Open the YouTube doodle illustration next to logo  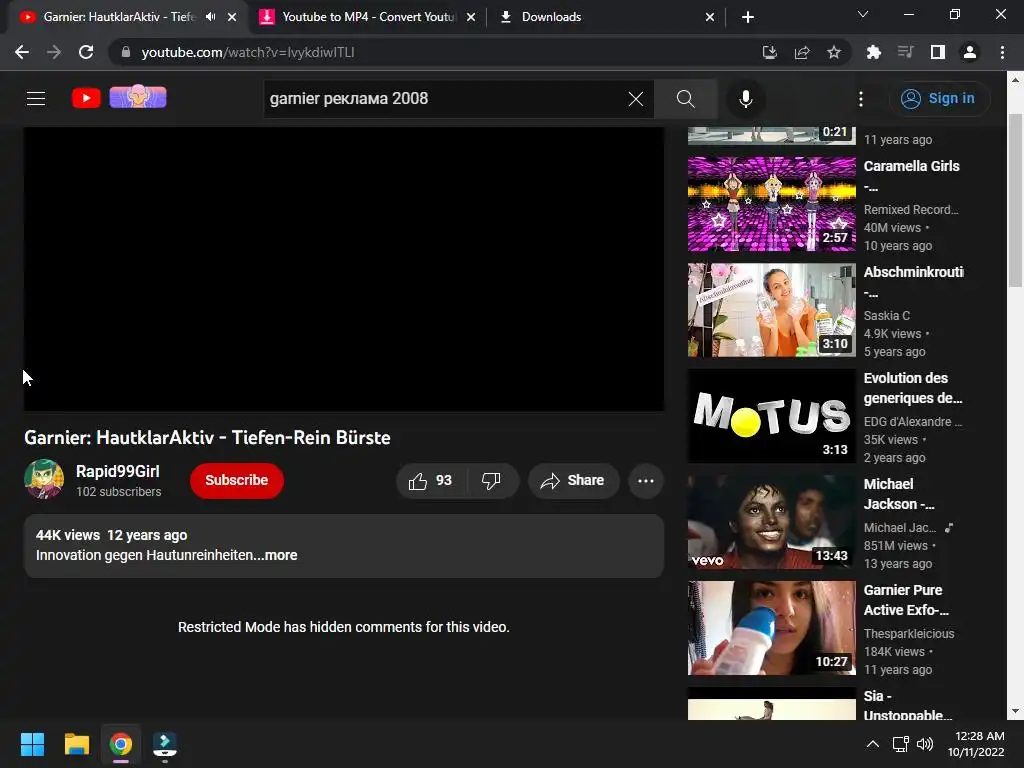point(138,97)
